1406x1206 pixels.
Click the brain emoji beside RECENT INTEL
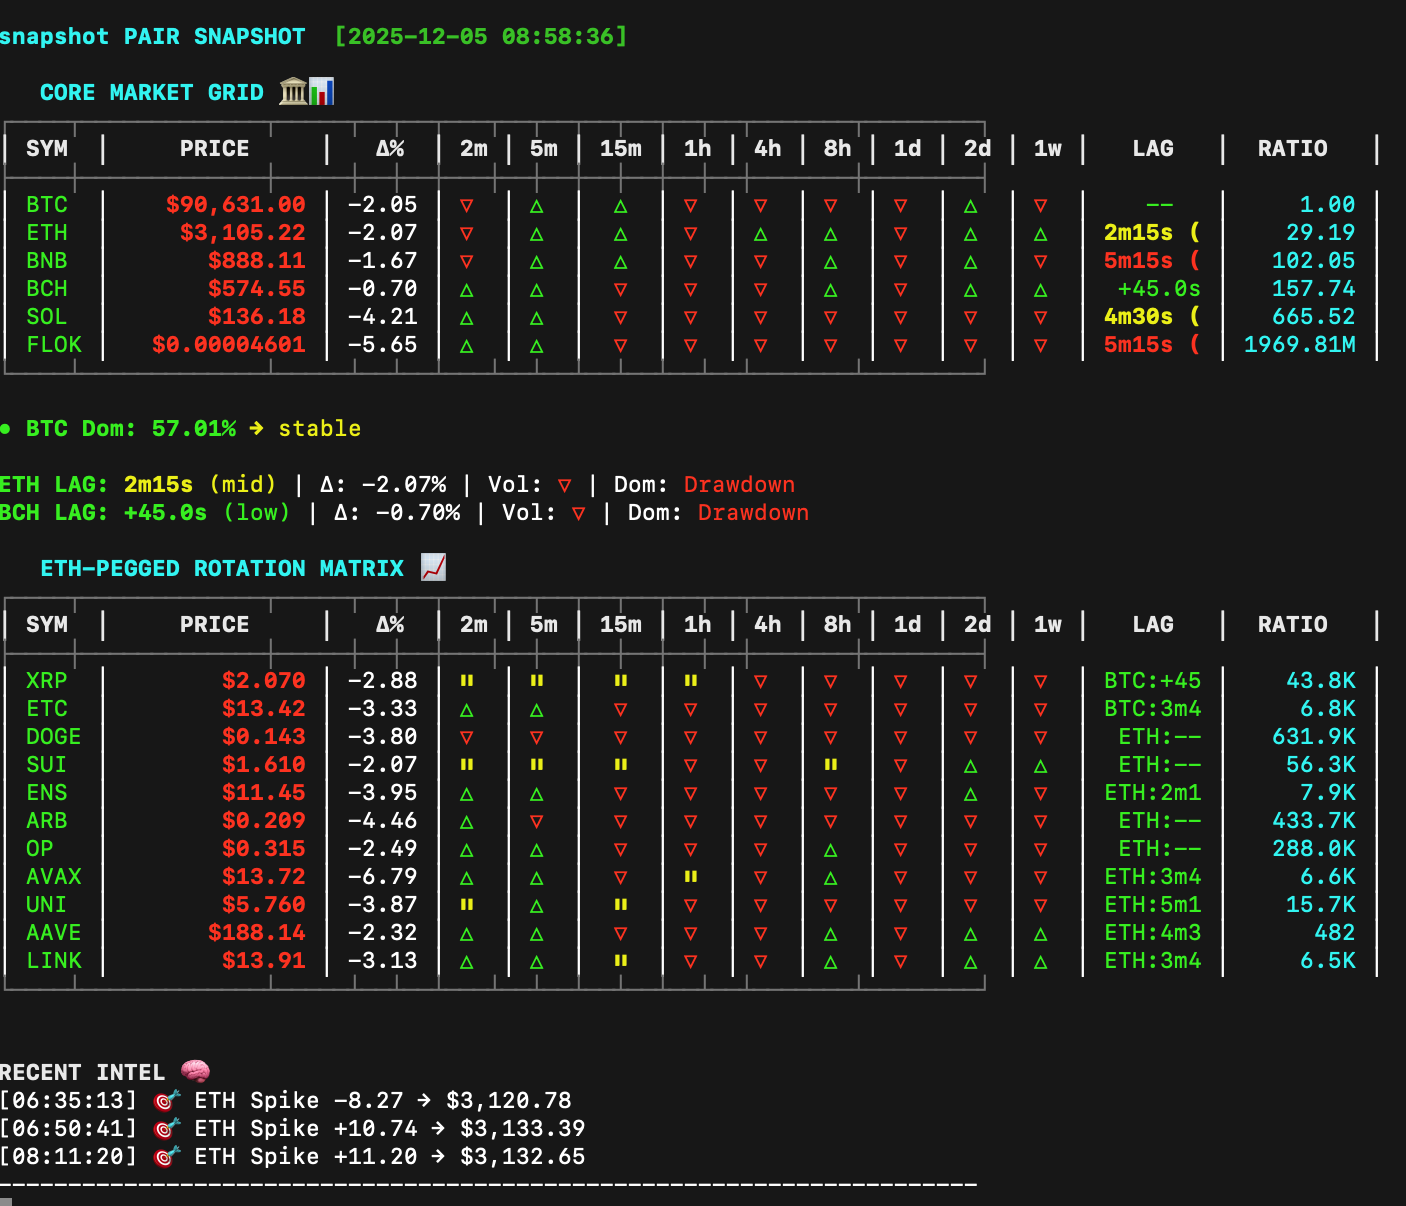(x=195, y=1072)
